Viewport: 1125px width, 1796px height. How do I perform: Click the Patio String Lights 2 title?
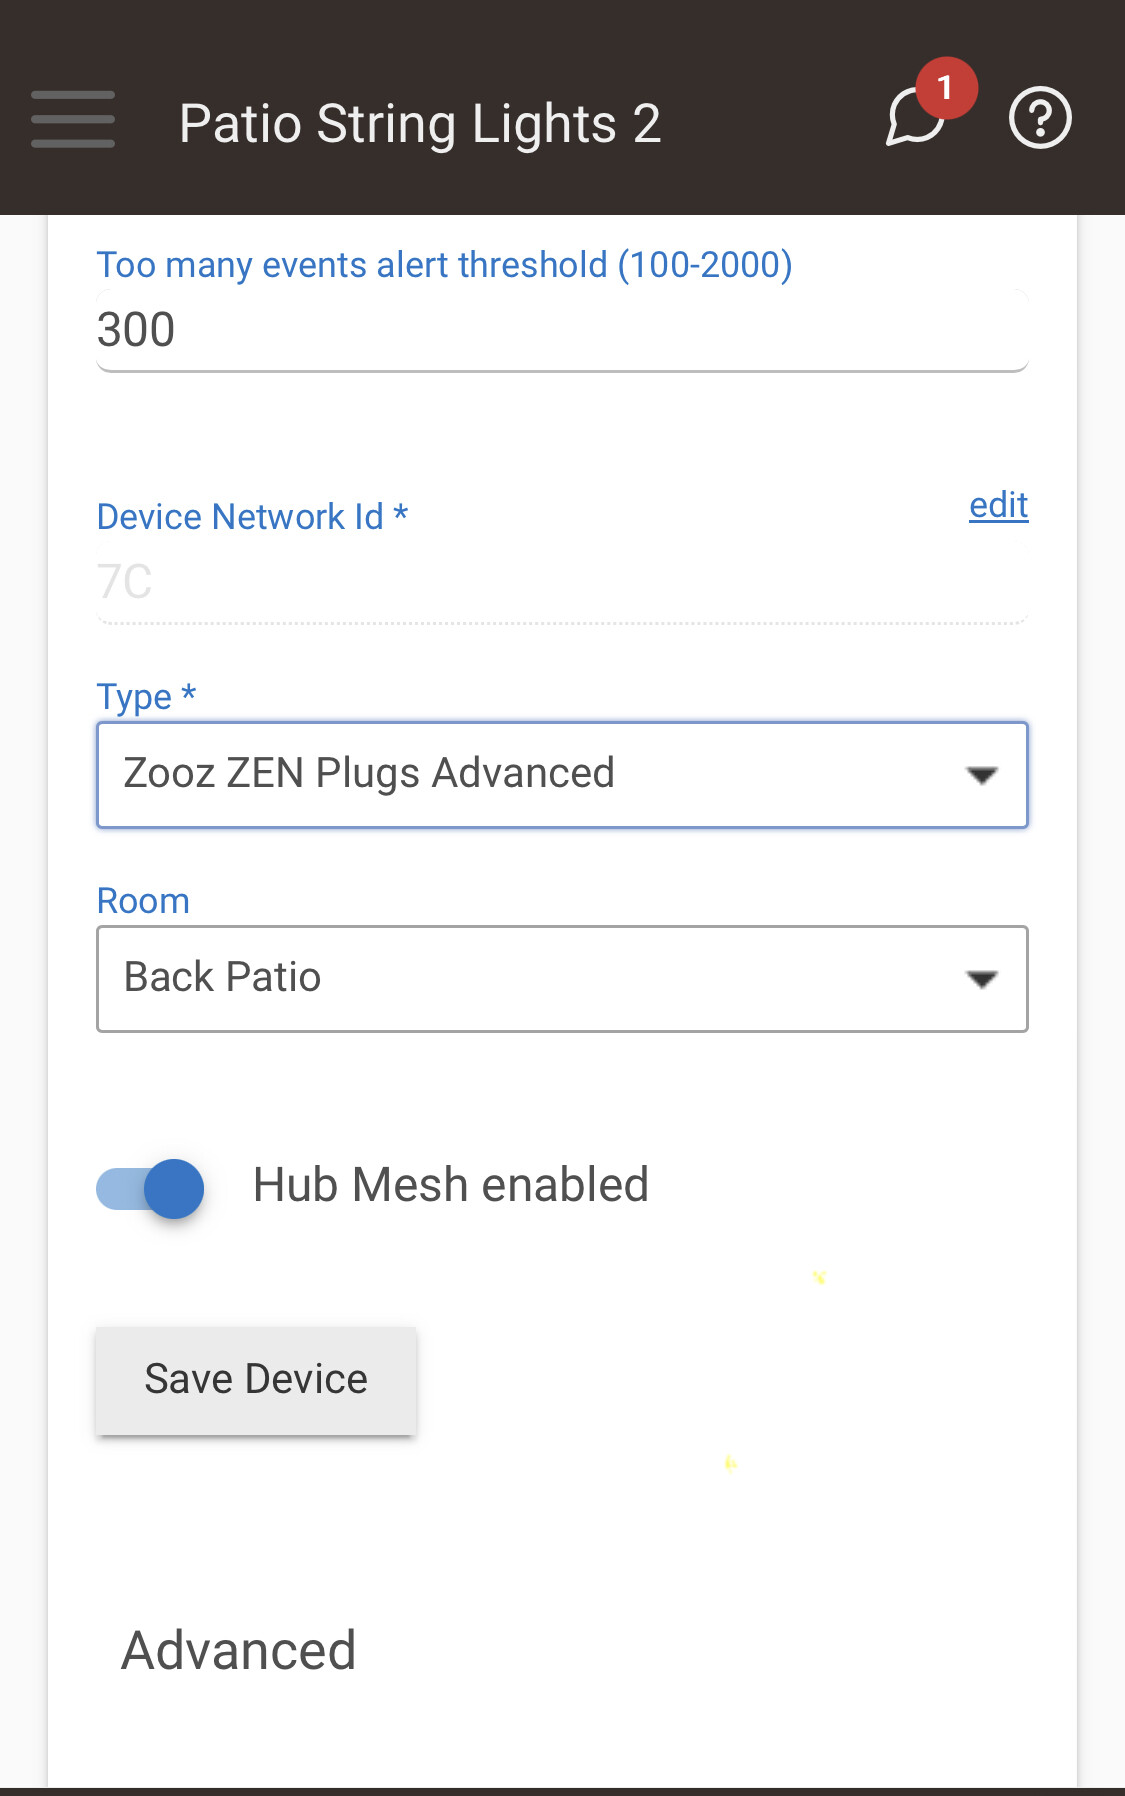(420, 124)
